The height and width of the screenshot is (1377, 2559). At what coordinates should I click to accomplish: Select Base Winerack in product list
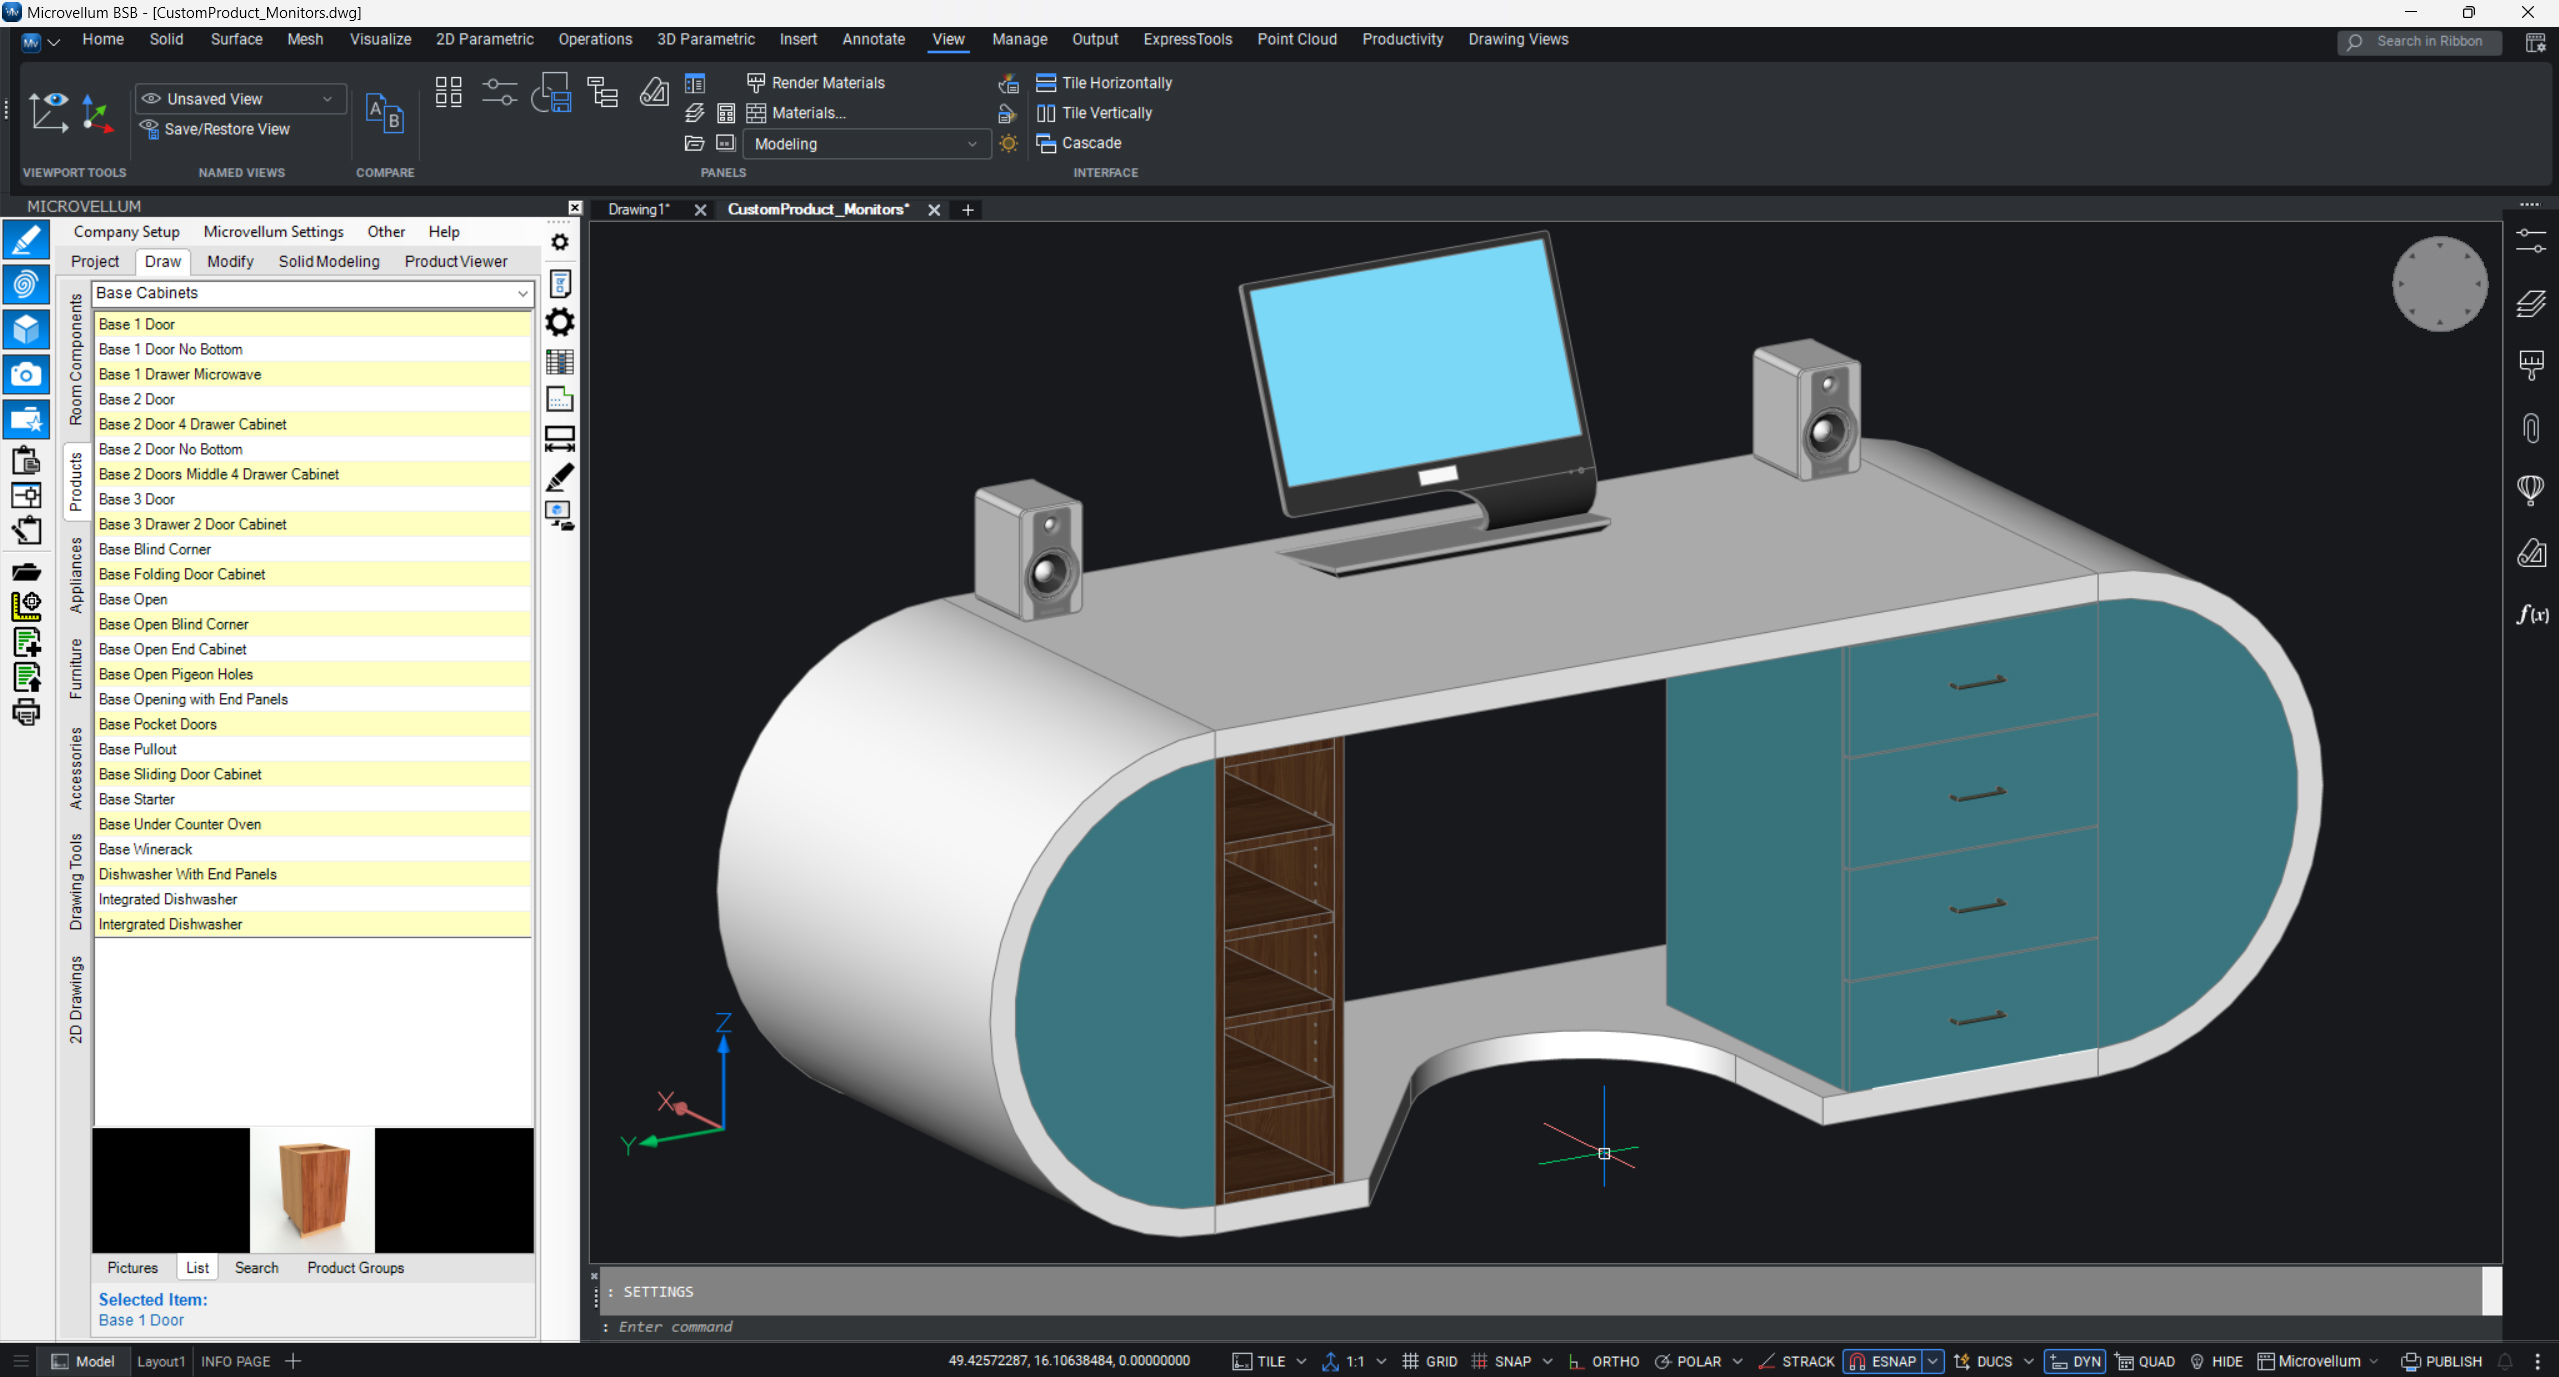pos(145,849)
